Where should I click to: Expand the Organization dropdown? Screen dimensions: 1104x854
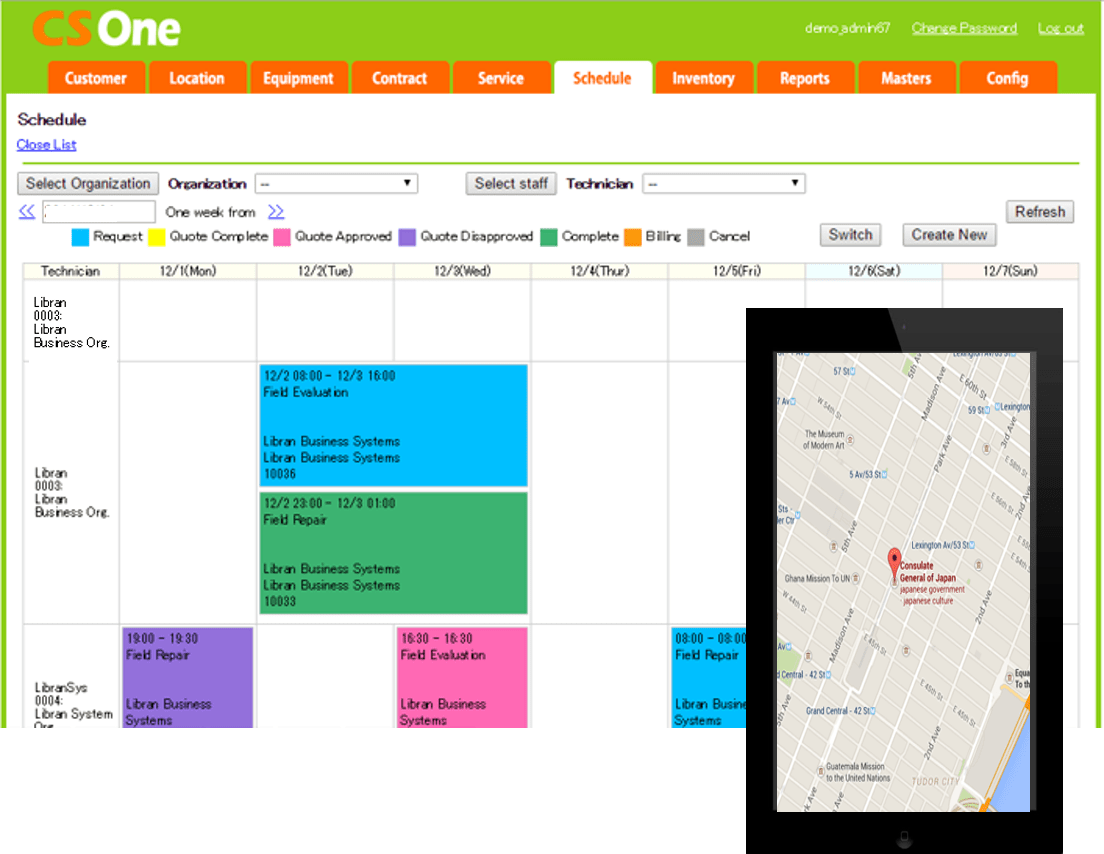tap(337, 184)
